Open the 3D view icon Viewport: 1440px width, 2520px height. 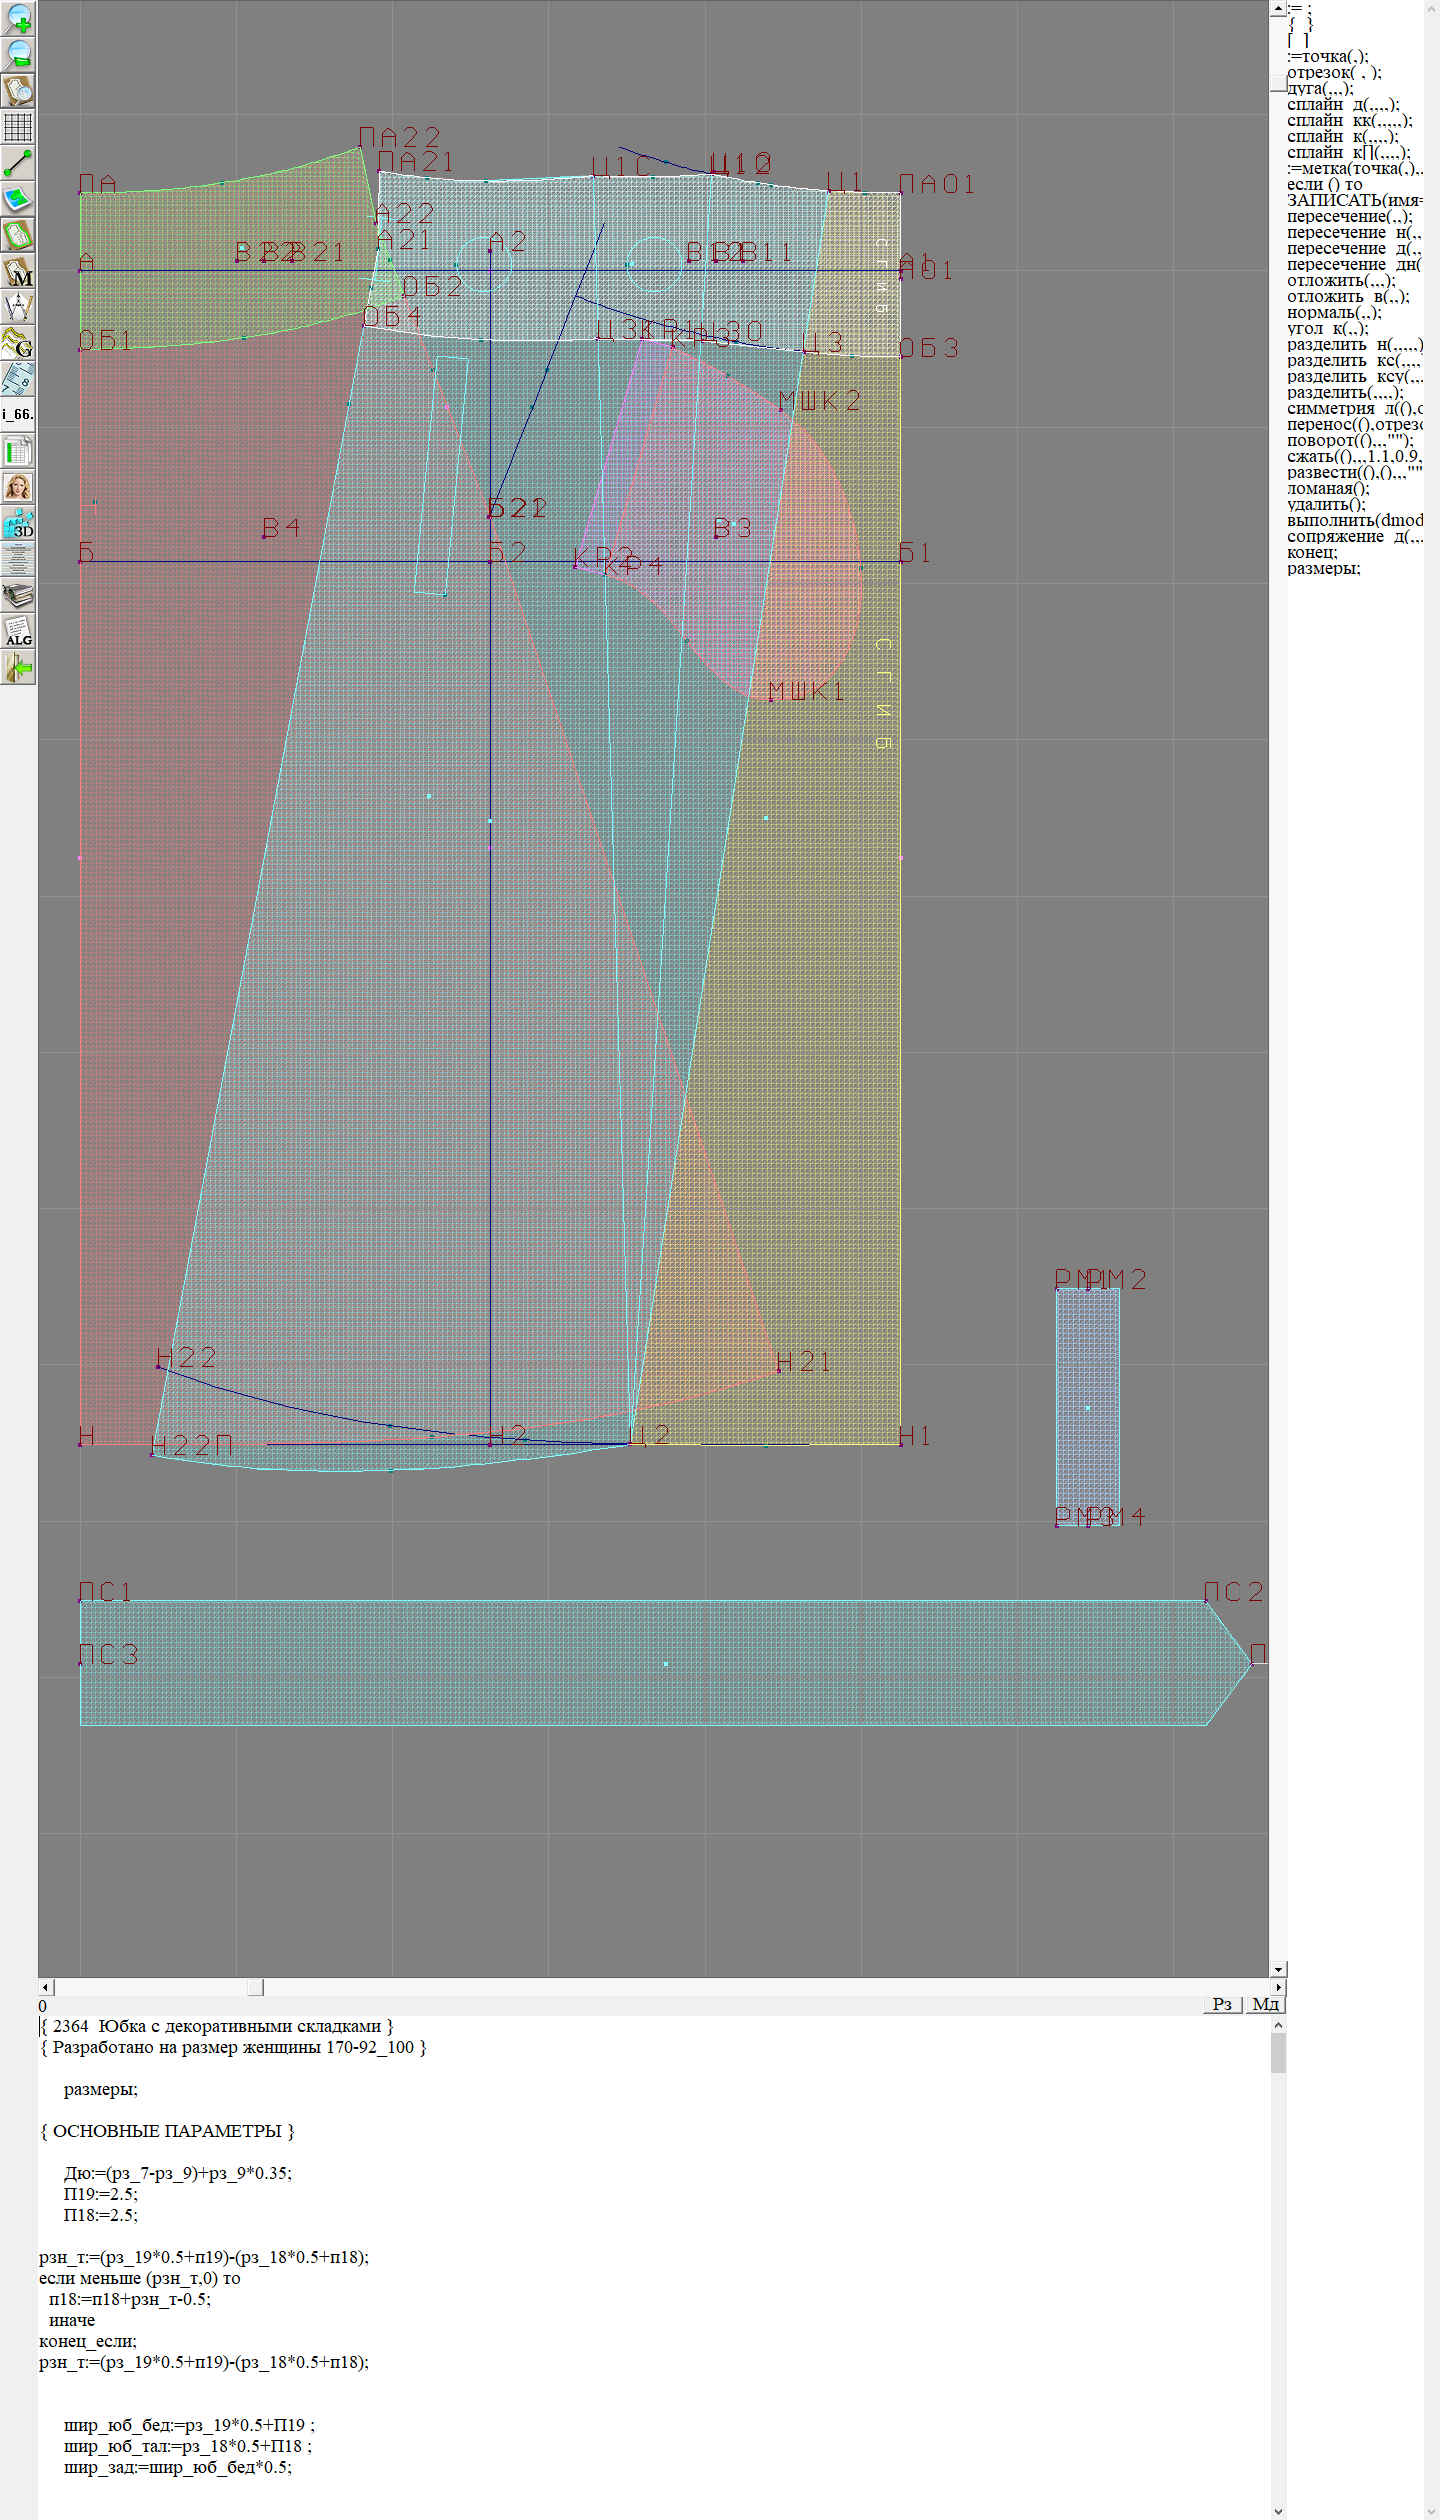[18, 523]
